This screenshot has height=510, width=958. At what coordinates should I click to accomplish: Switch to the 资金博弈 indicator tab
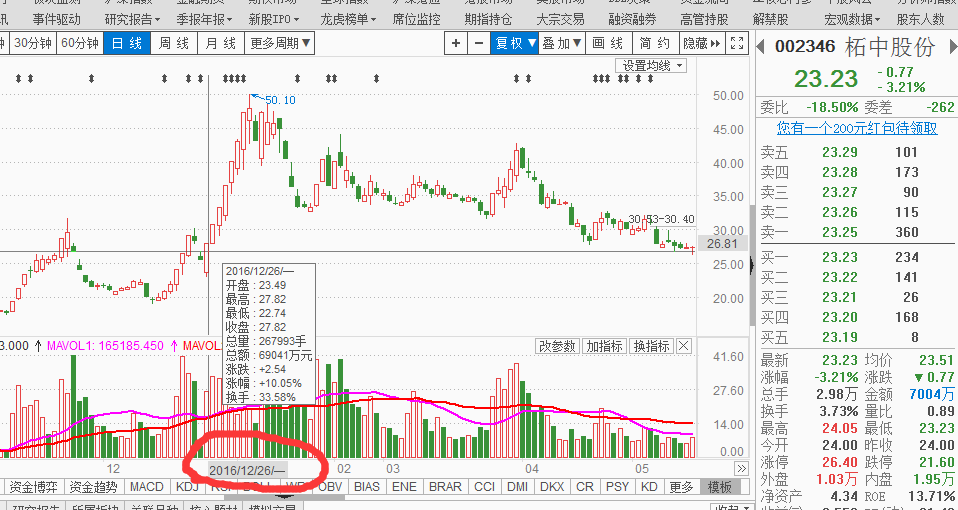point(34,487)
